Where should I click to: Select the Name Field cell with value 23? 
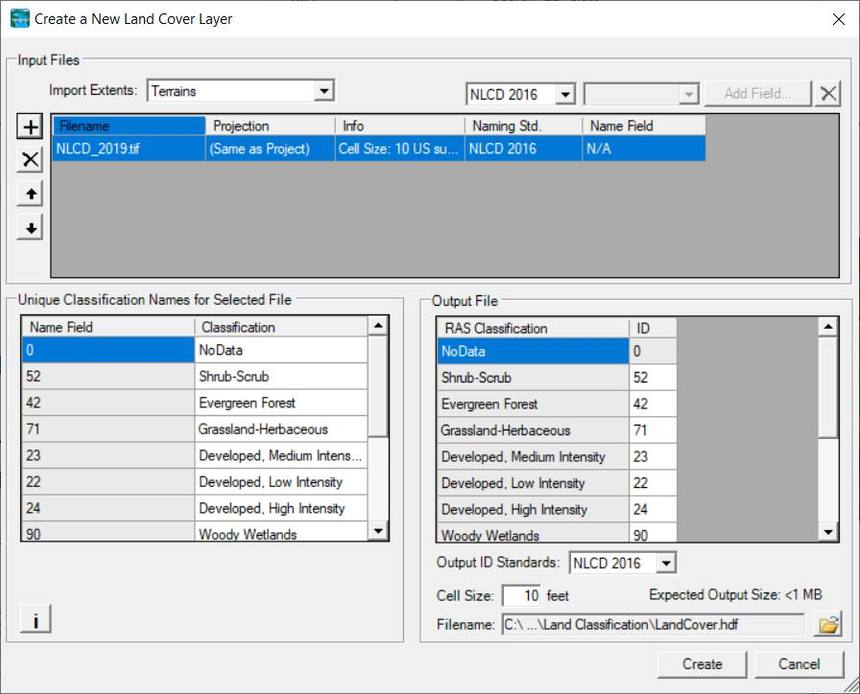click(108, 455)
